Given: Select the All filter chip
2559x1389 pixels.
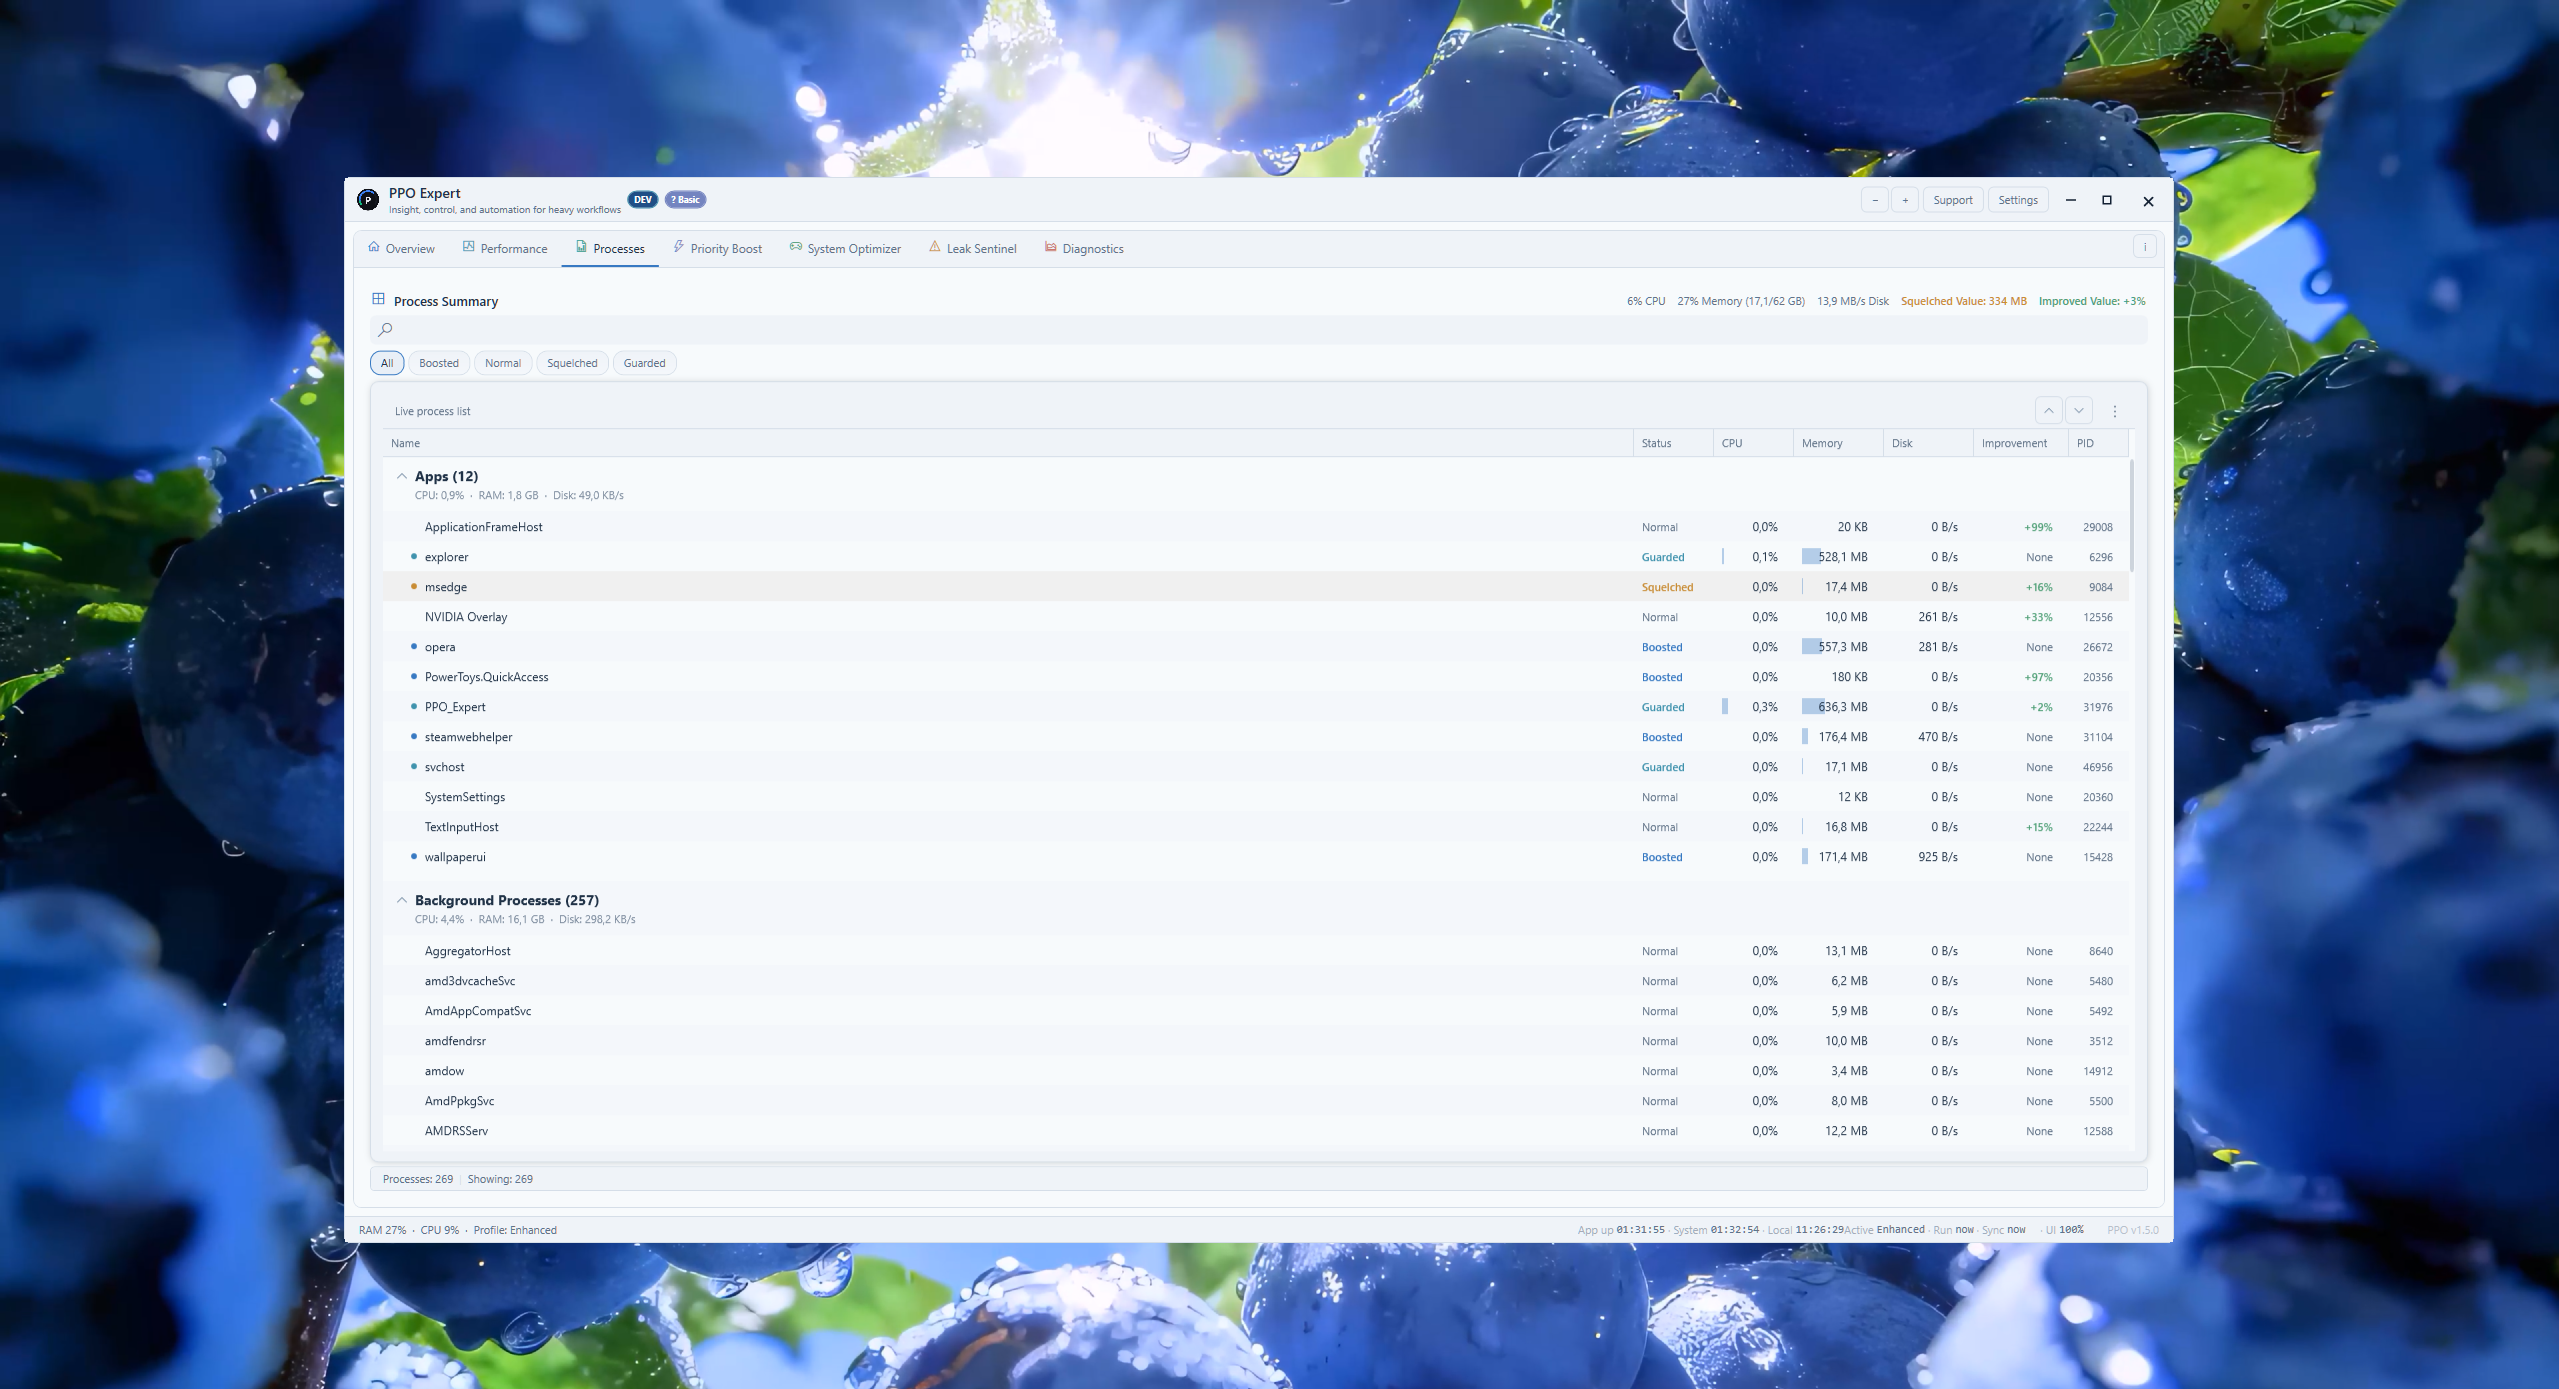Looking at the screenshot, I should click(387, 363).
